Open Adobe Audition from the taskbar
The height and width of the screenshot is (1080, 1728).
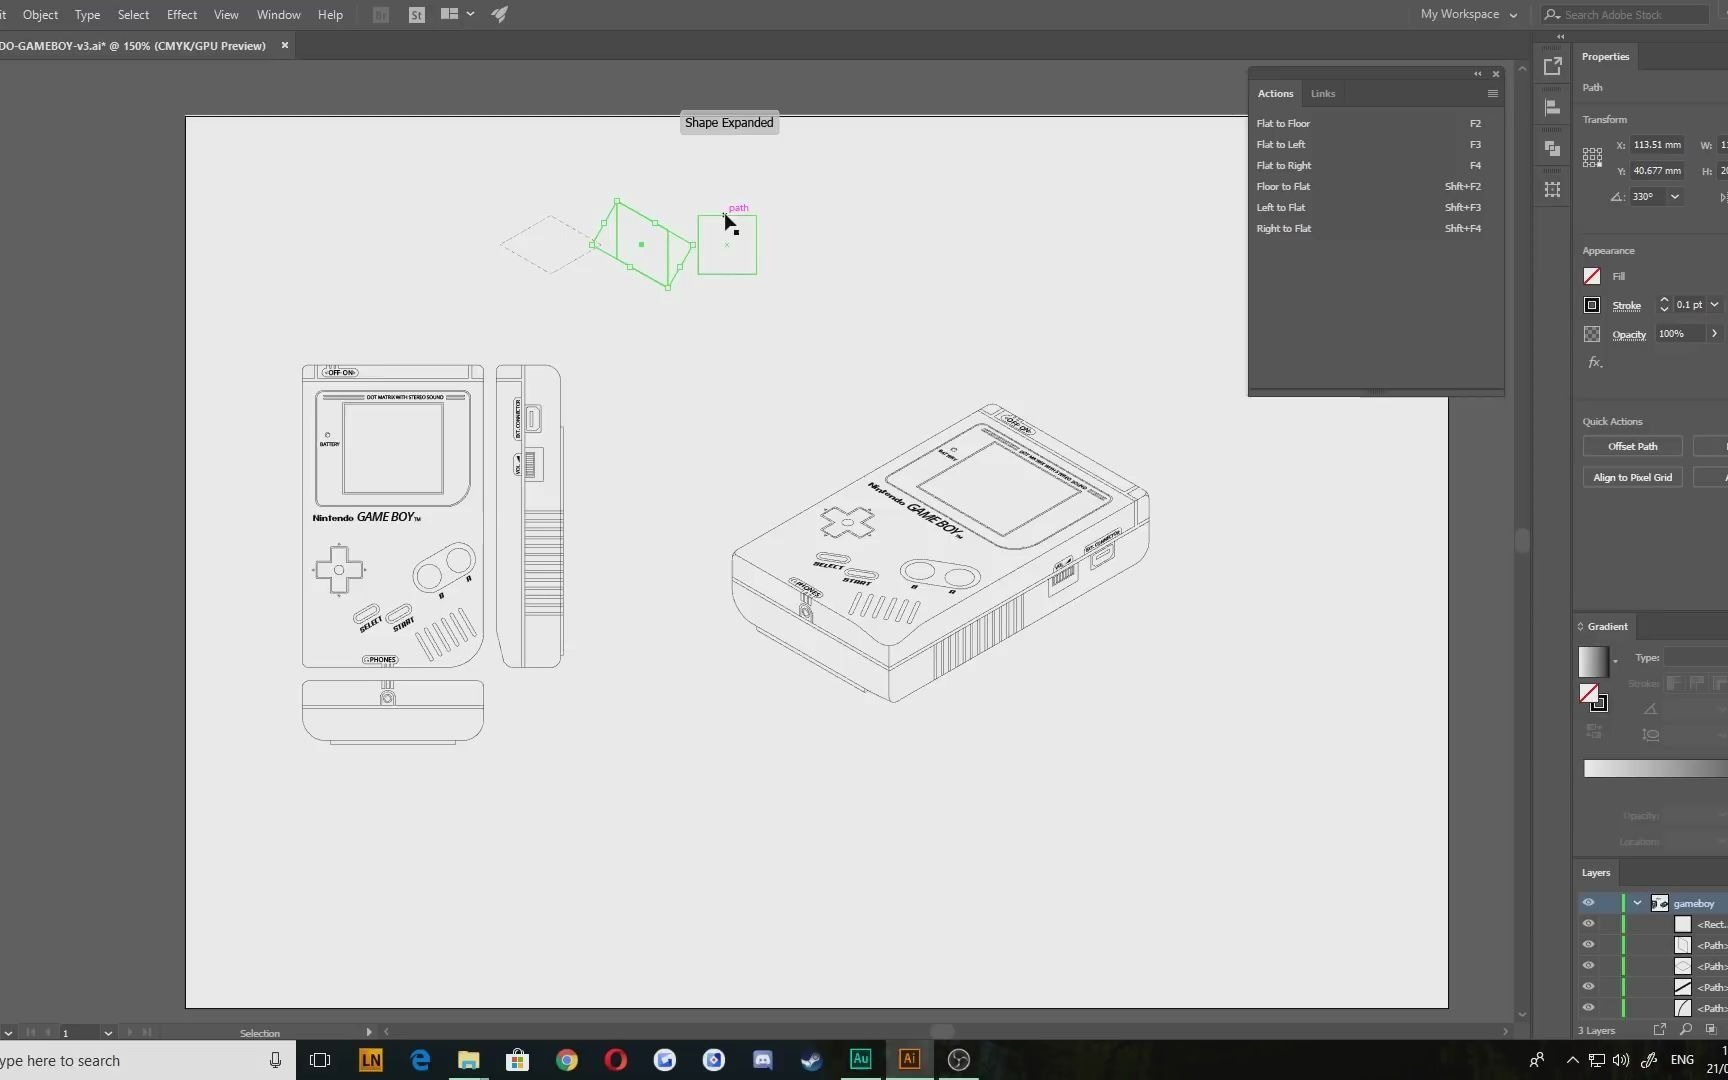[860, 1060]
